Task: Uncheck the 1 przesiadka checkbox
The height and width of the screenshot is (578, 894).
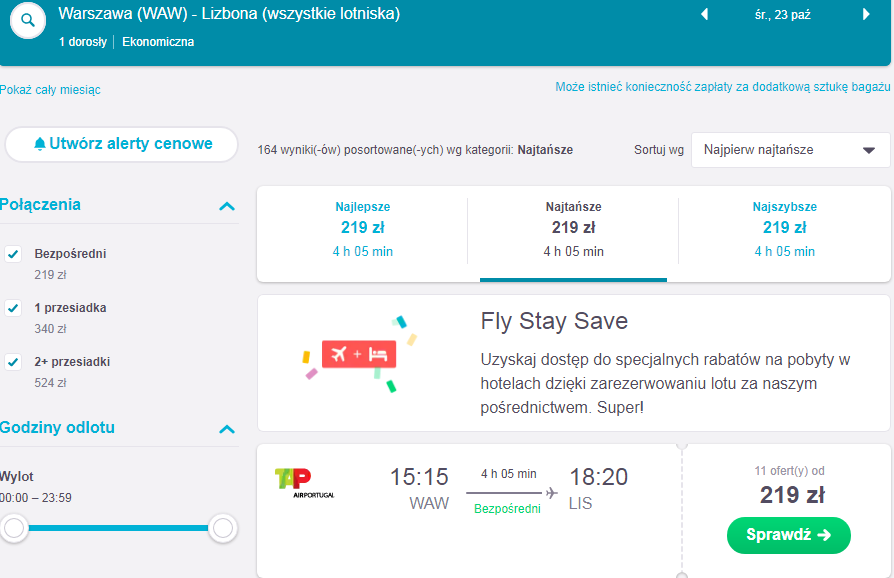Action: tap(13, 308)
